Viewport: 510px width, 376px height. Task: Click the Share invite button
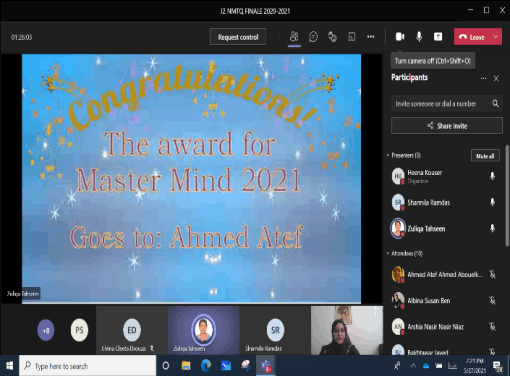(447, 126)
